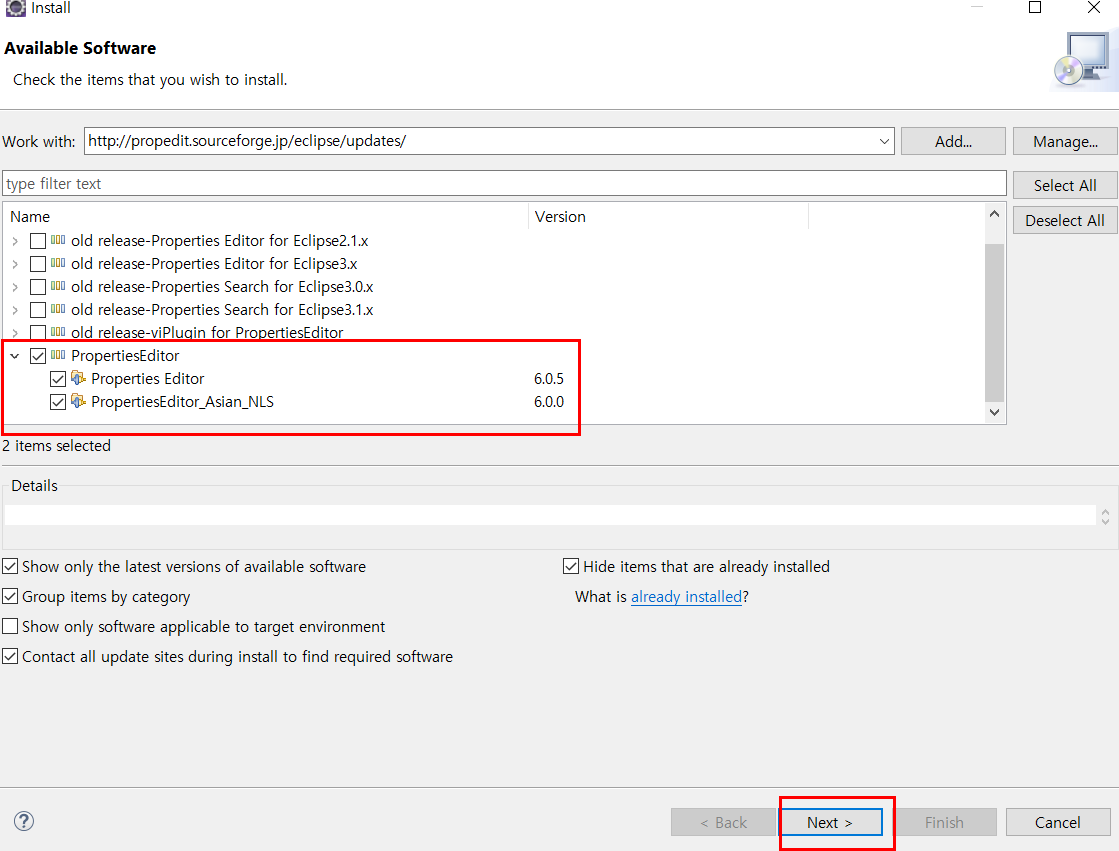The width and height of the screenshot is (1119, 851).
Task: Click feature icon of Properties Editor 6.0.5
Action: pos(79,378)
